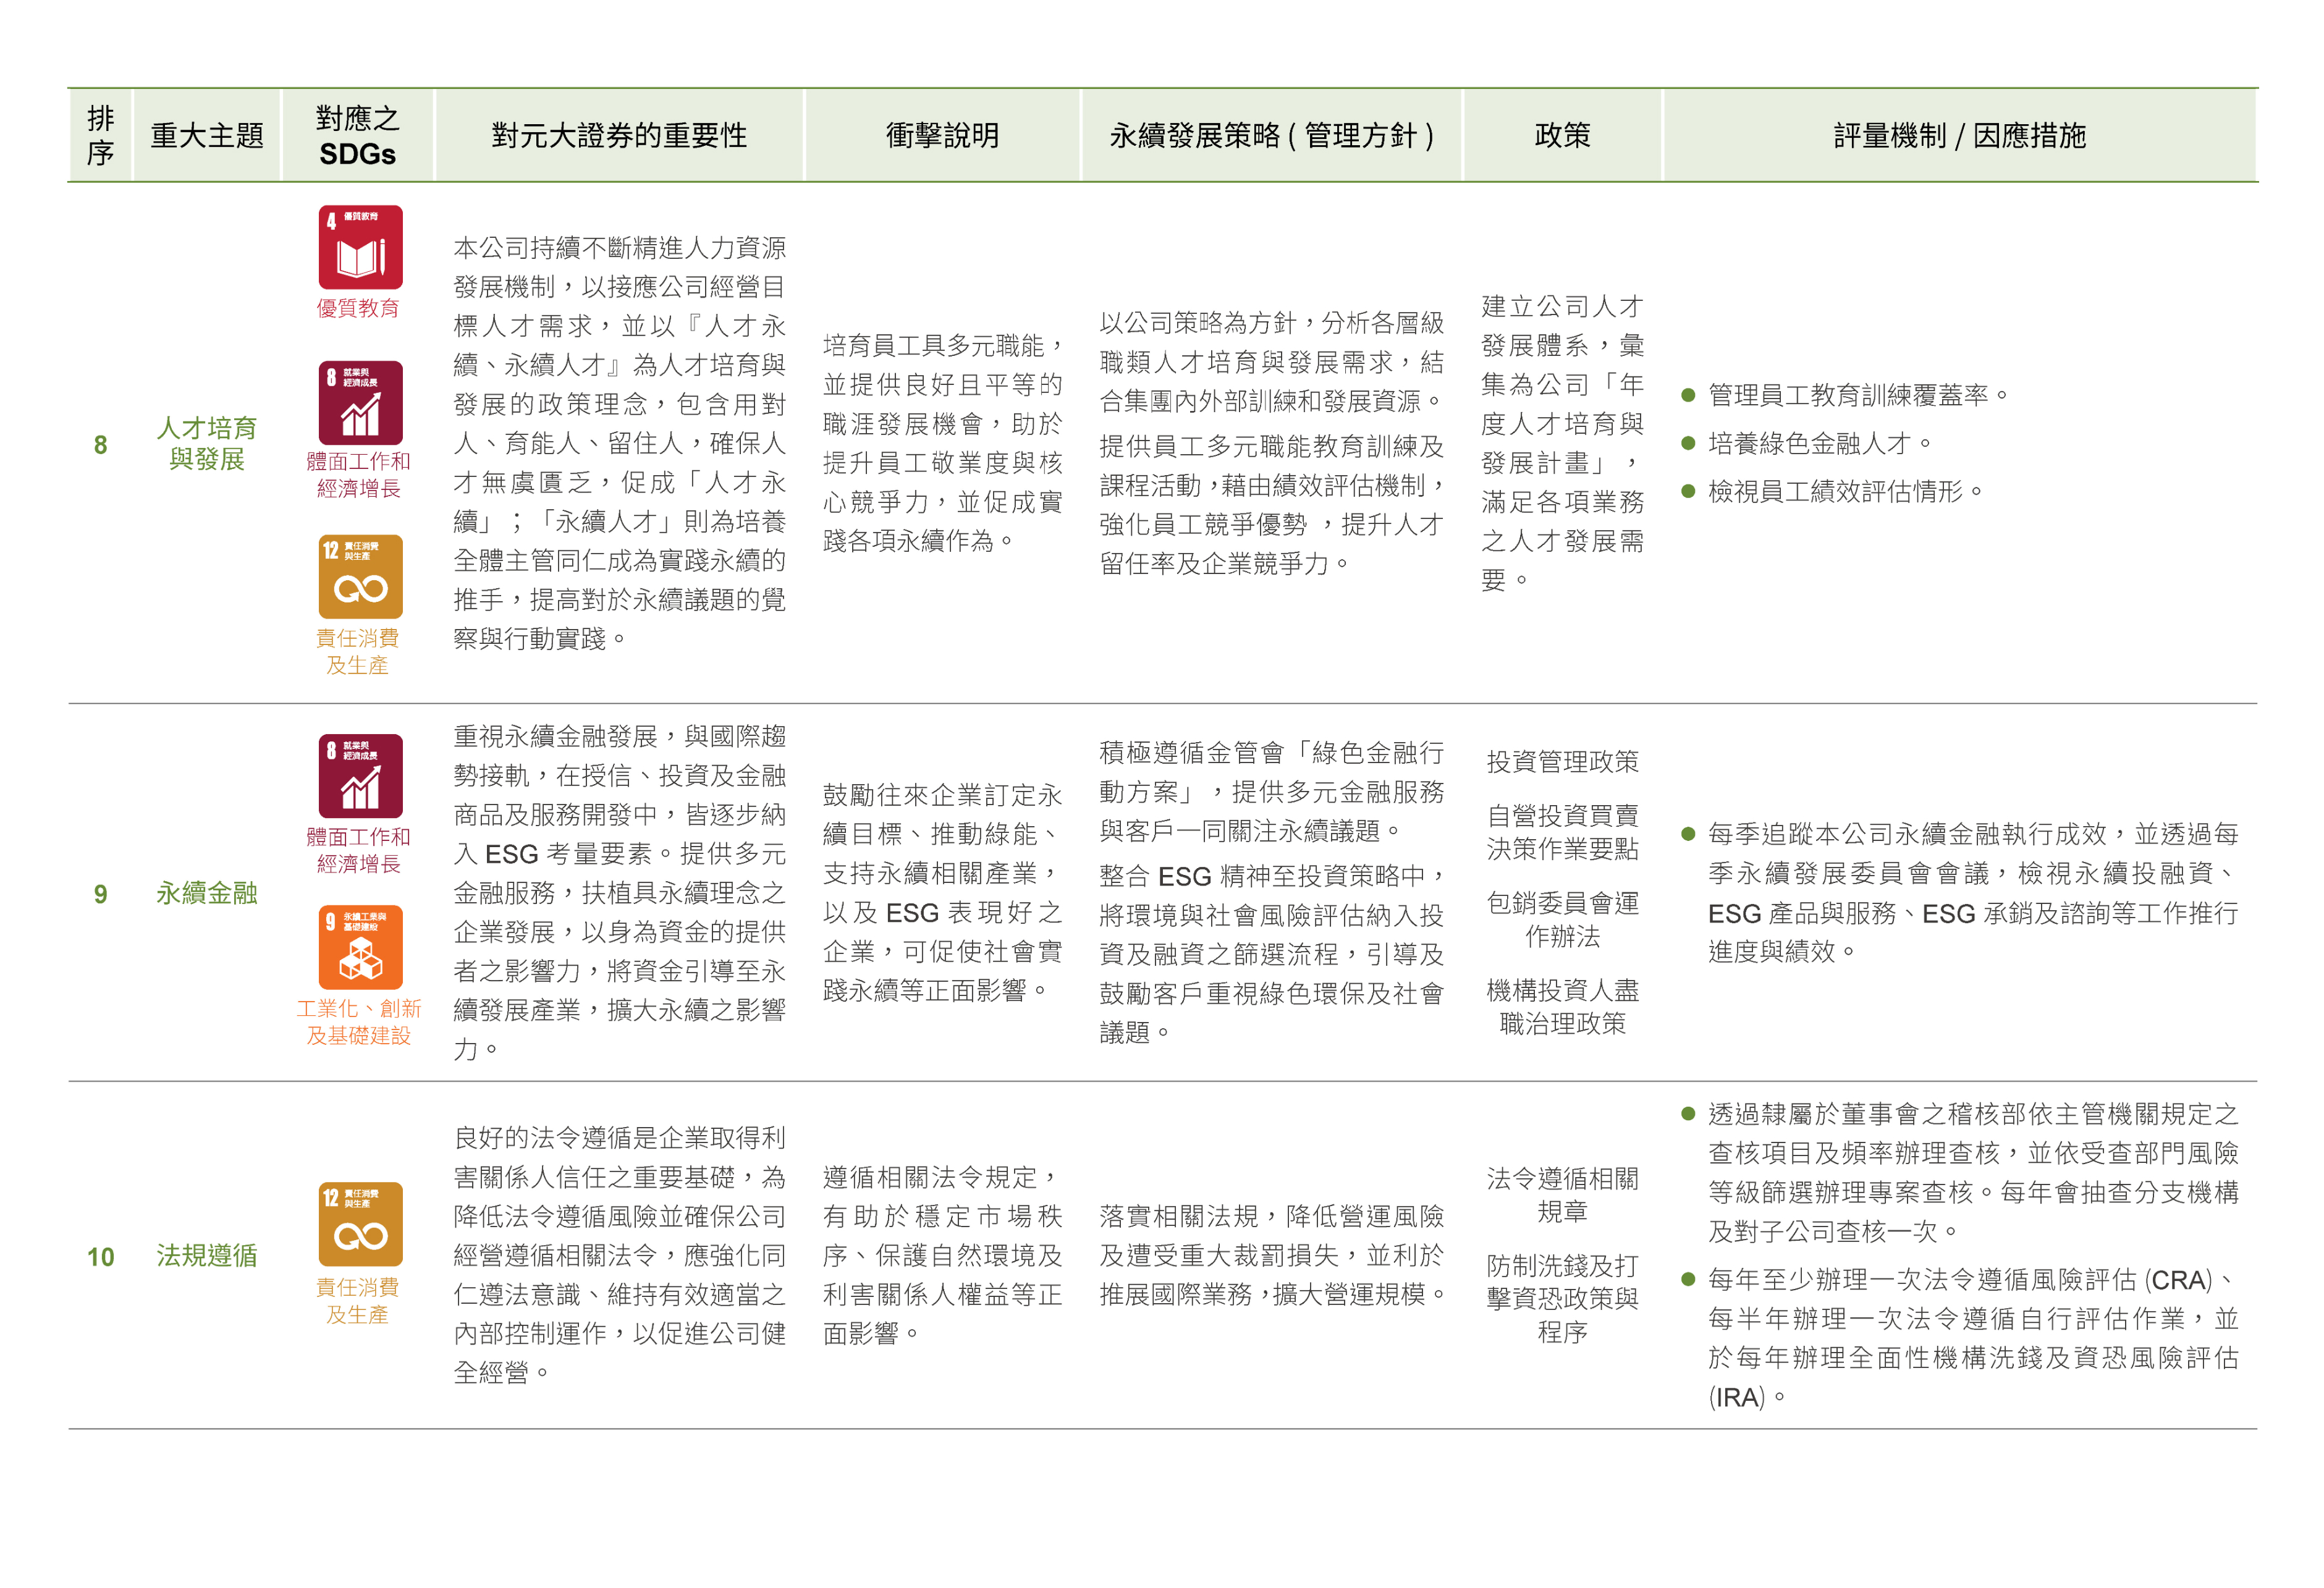The width and height of the screenshot is (2324, 1588).
Task: Click 防制洗錢及打擊資恐政策與程序 policy text
Action: coord(1562,1298)
